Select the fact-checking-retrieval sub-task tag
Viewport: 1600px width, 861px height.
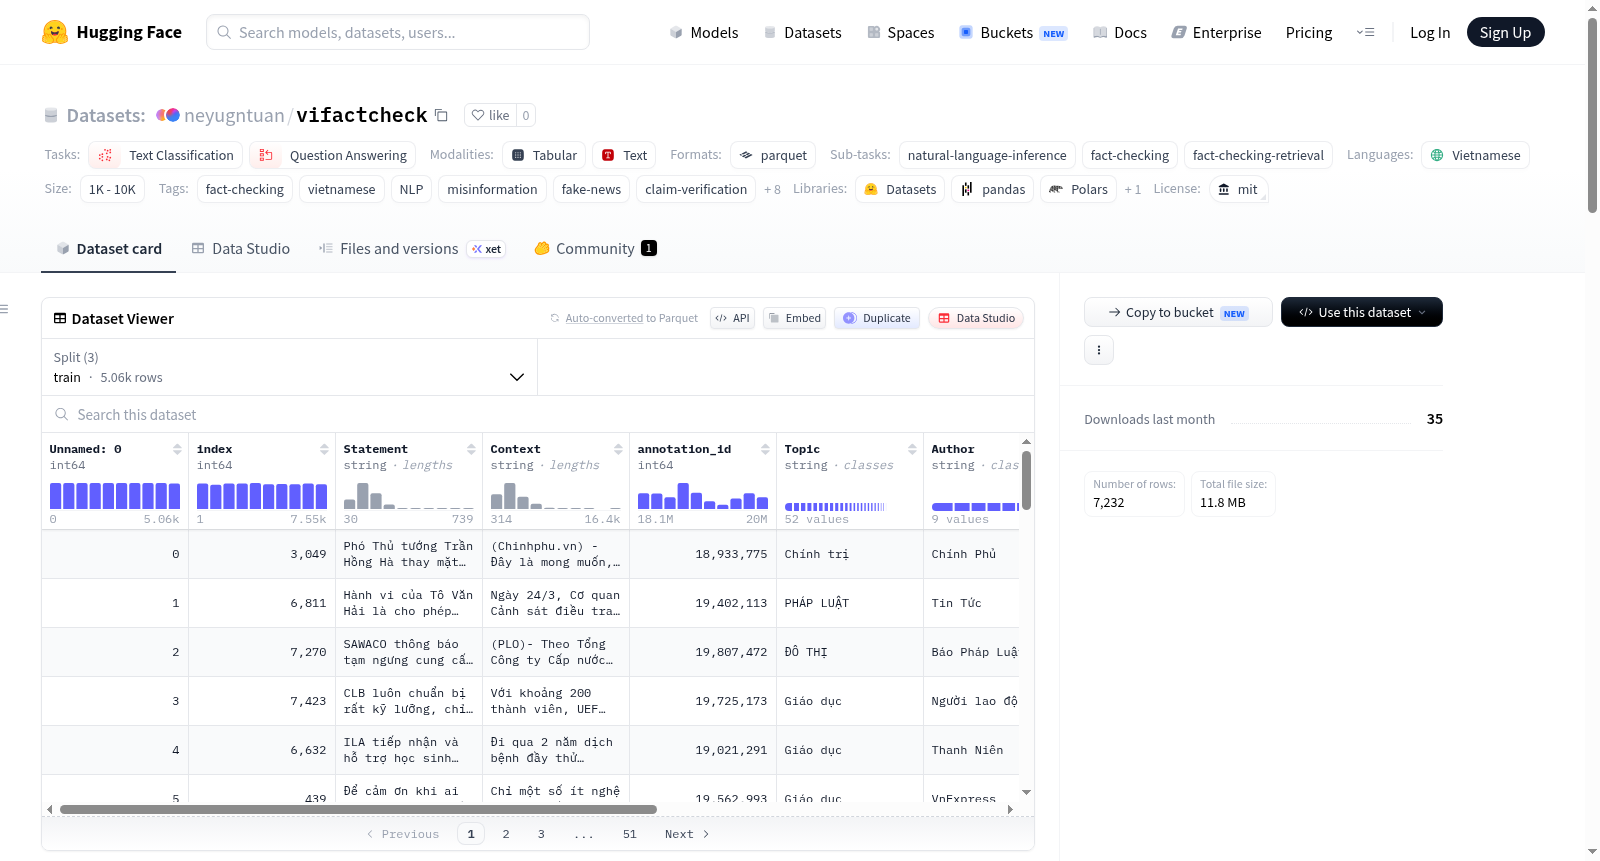click(x=1258, y=155)
